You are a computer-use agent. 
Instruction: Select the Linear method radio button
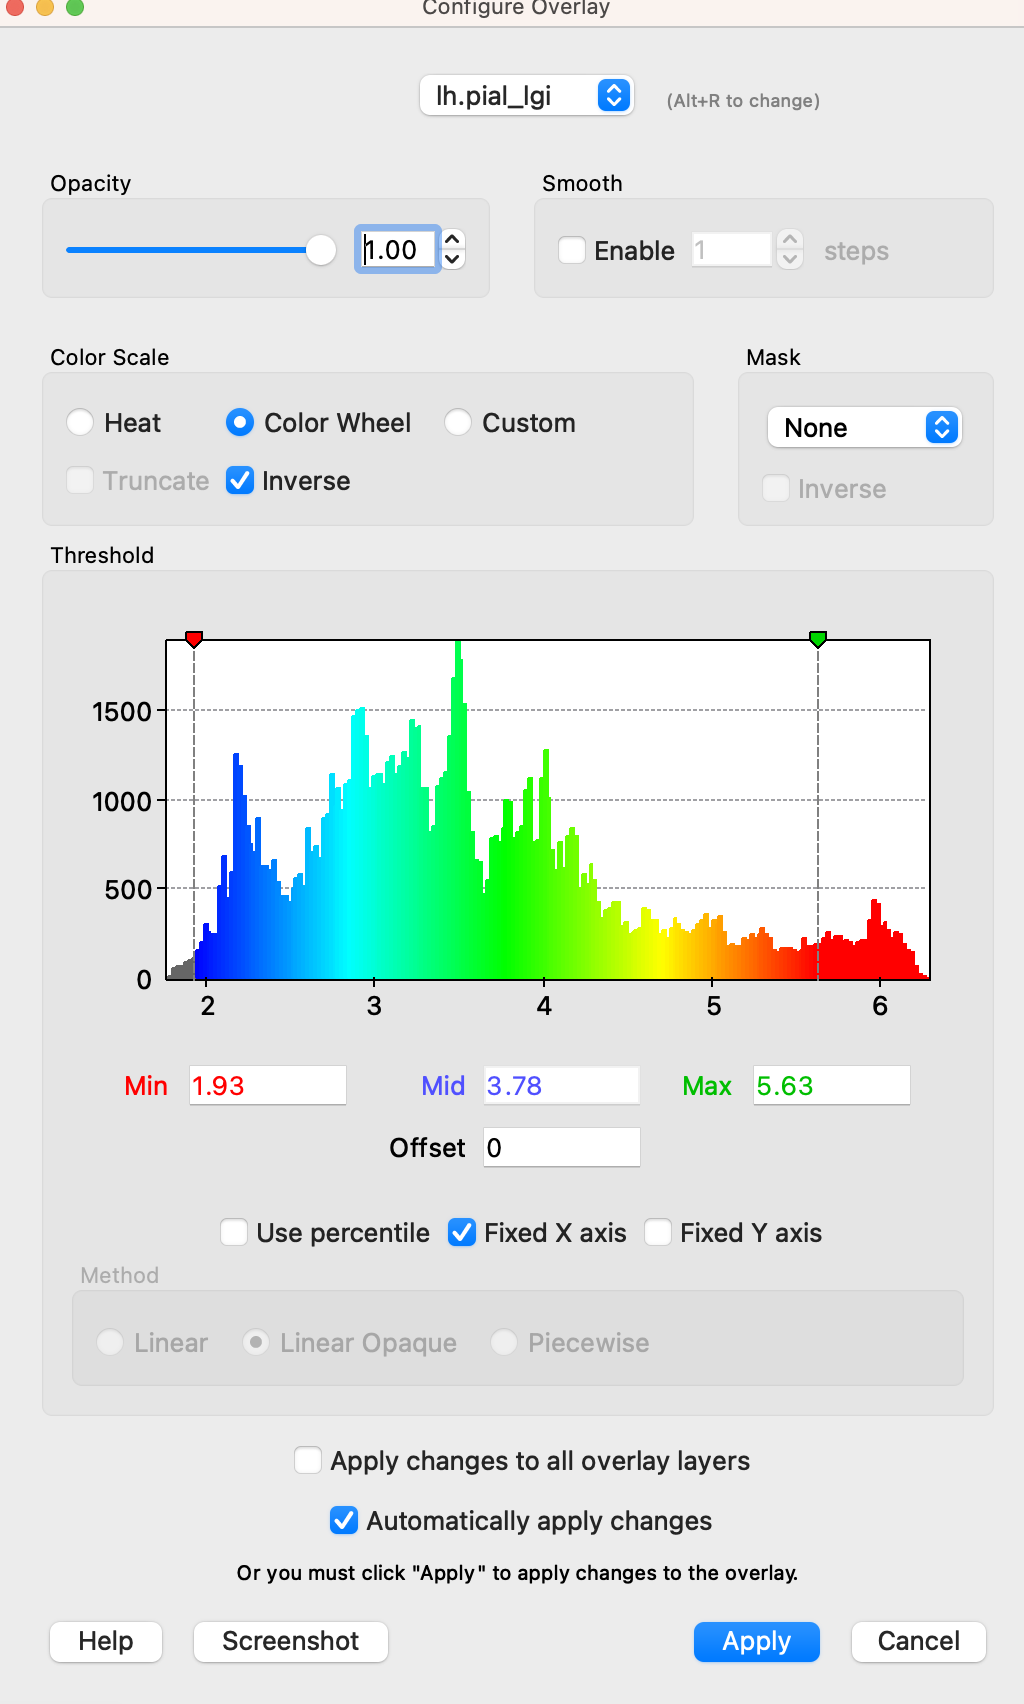coord(110,1342)
